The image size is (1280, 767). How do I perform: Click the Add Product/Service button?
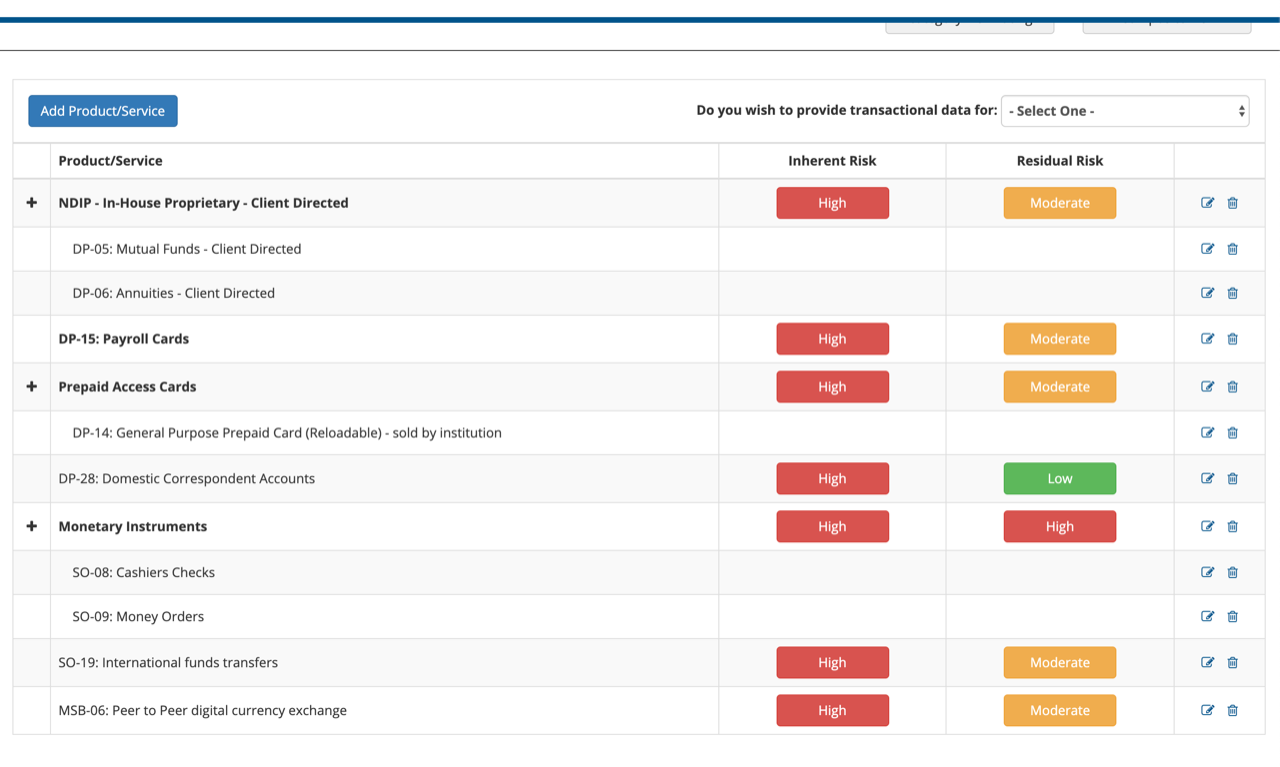[x=102, y=111]
